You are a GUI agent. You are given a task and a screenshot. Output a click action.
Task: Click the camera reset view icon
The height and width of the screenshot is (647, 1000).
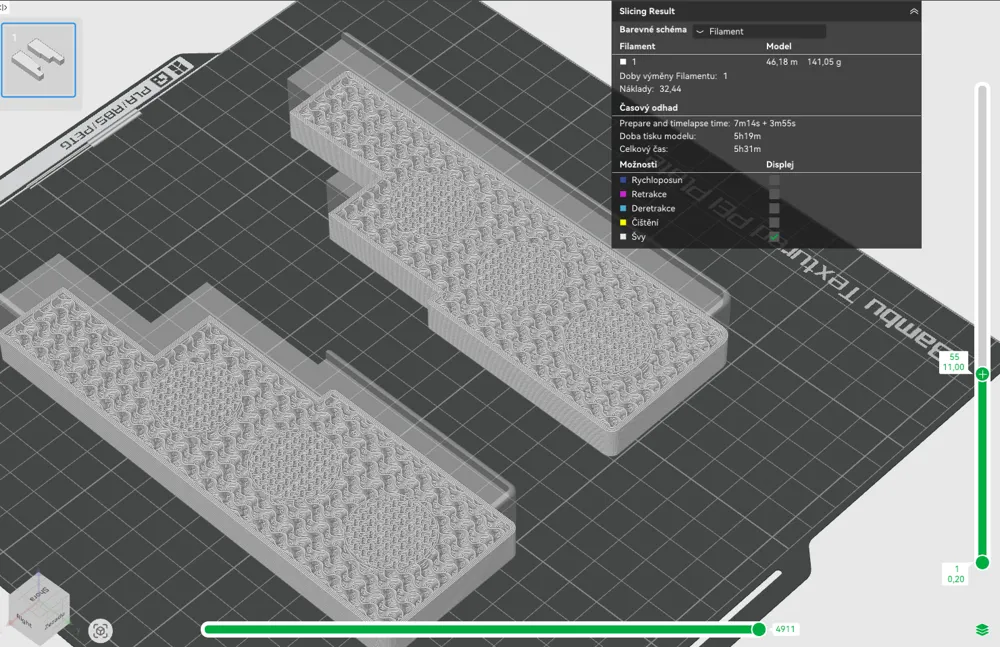(100, 631)
